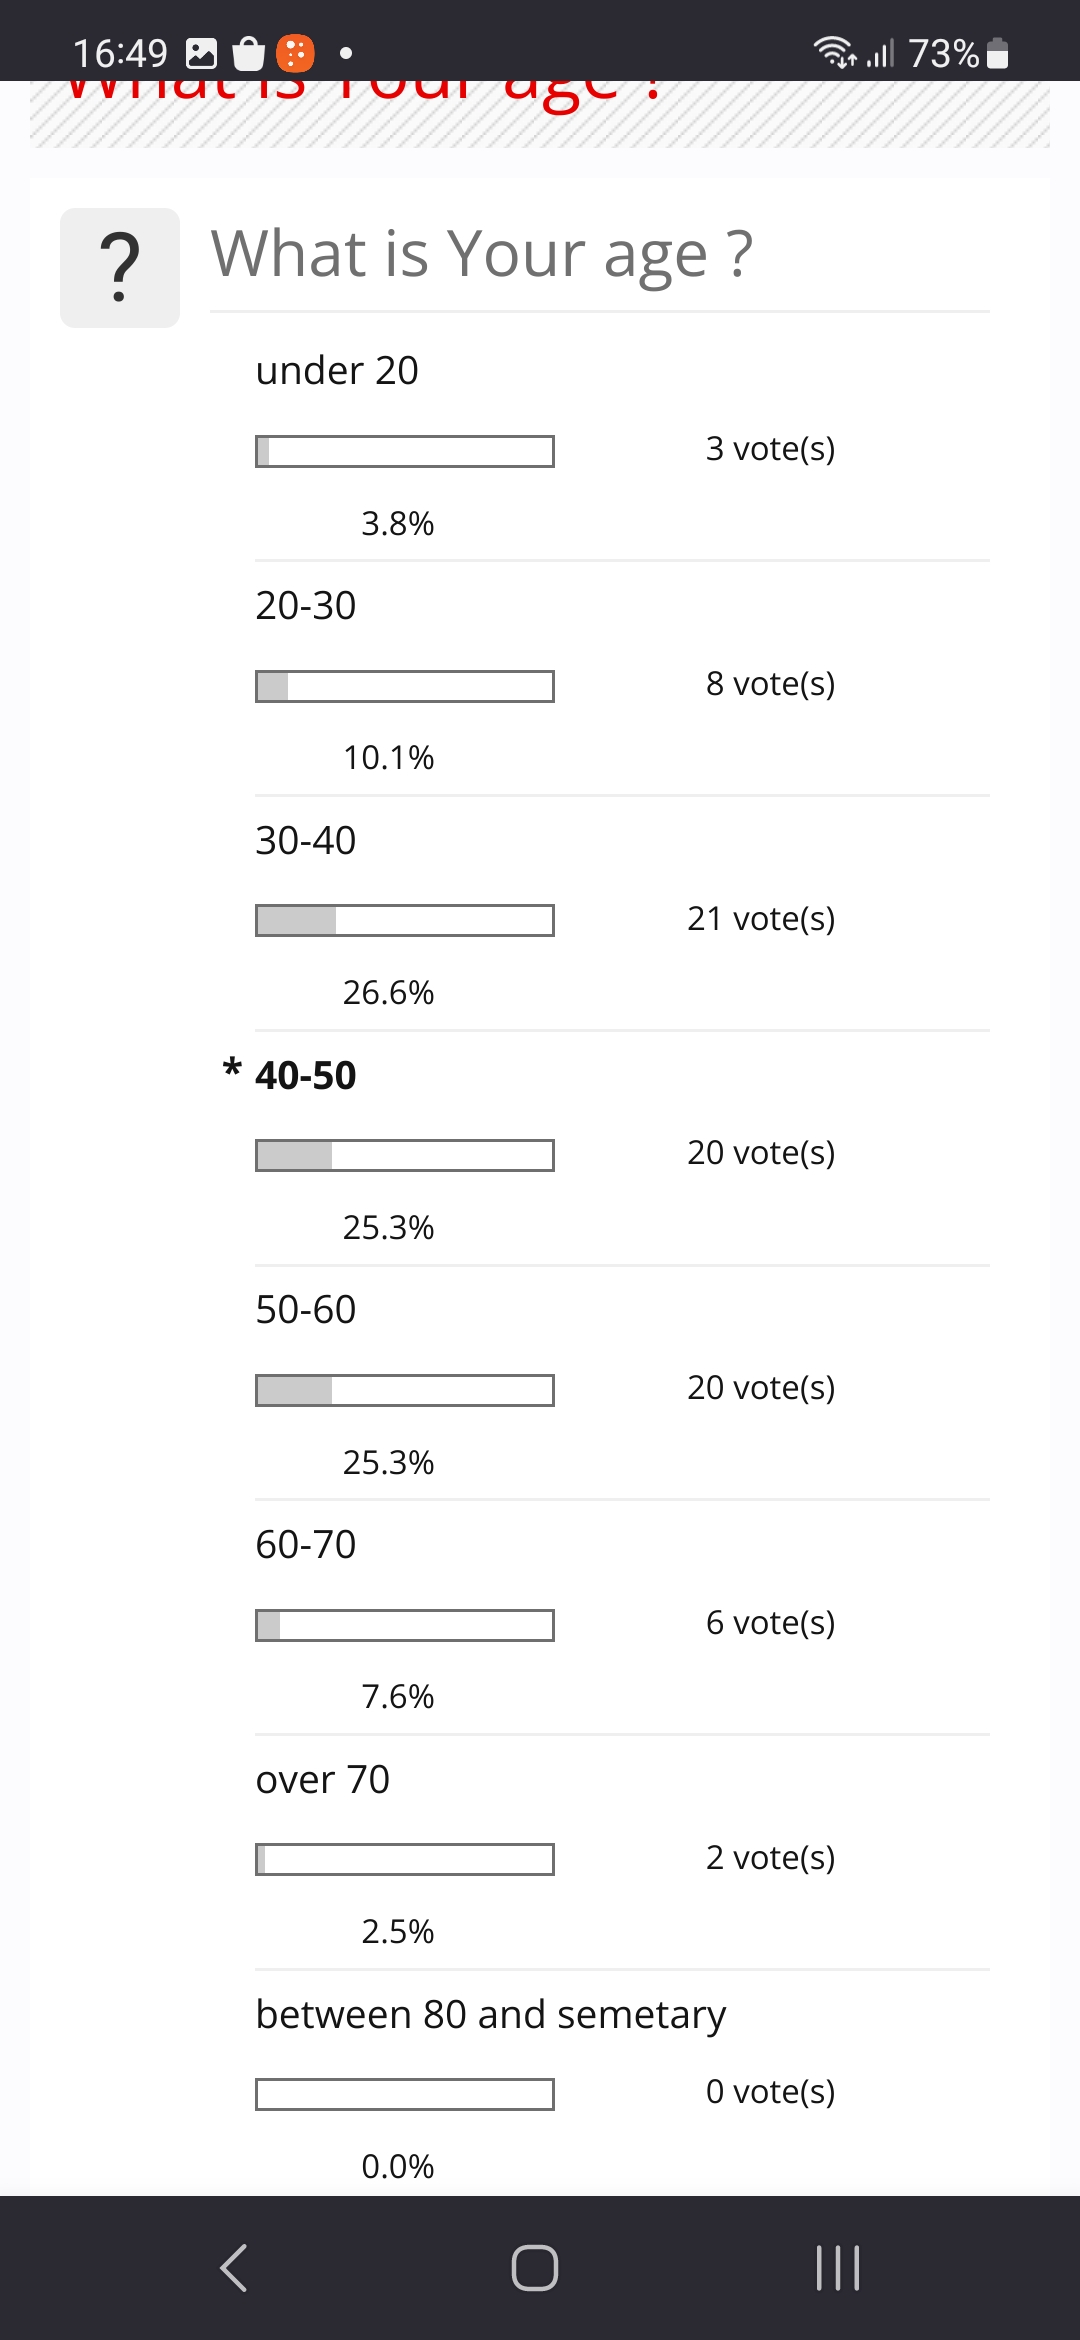1080x2340 pixels.
Task: Tap the orange app notification icon
Action: pos(295,53)
